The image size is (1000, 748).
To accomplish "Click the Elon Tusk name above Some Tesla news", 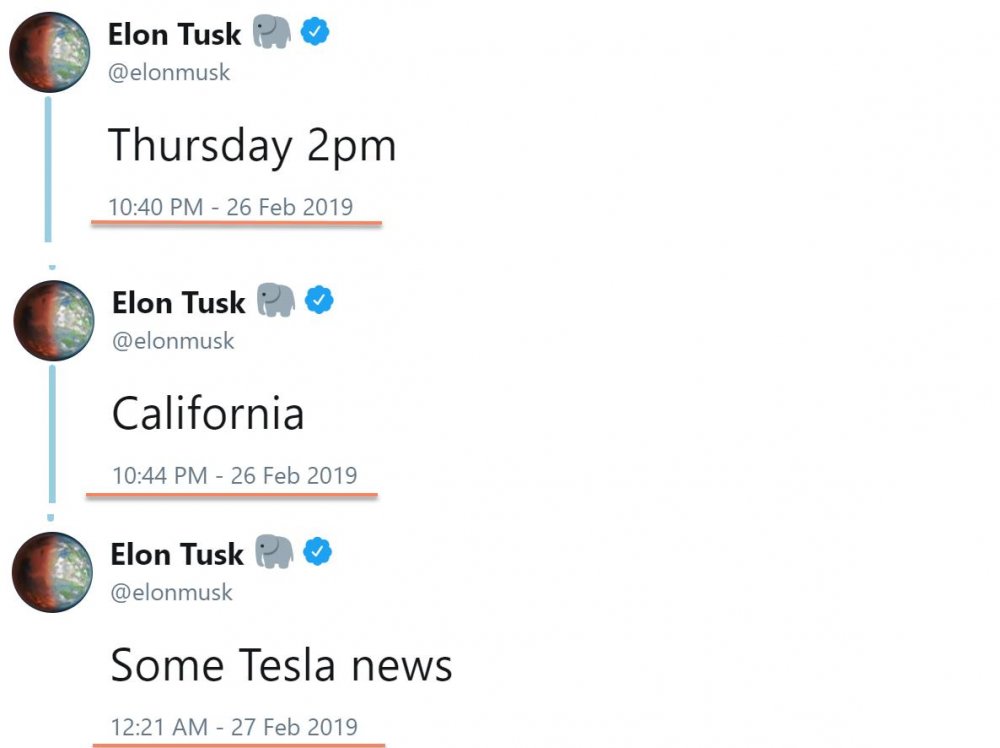I will 177,554.
